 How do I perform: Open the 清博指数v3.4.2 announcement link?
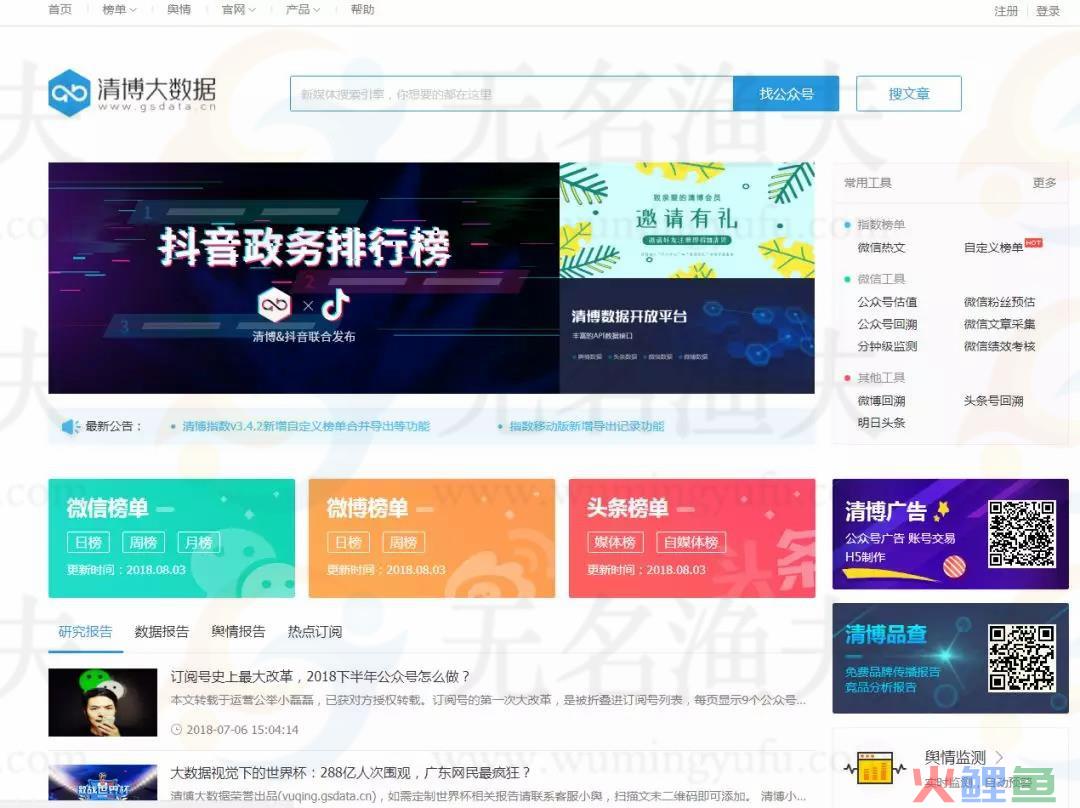click(306, 426)
